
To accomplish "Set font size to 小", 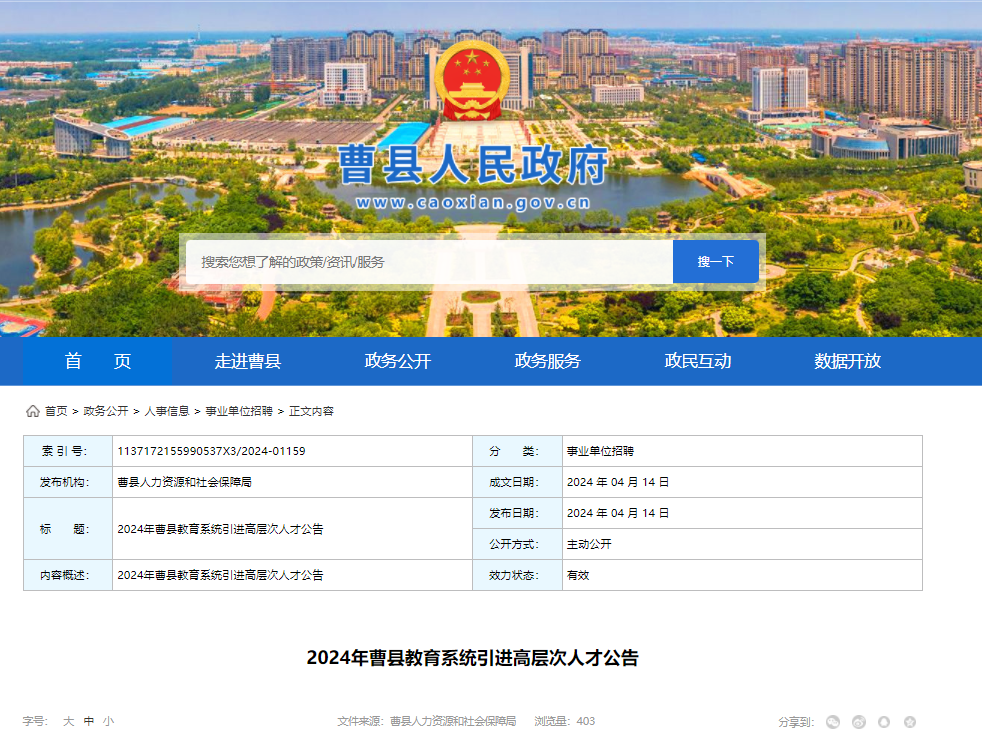I will 108,722.
